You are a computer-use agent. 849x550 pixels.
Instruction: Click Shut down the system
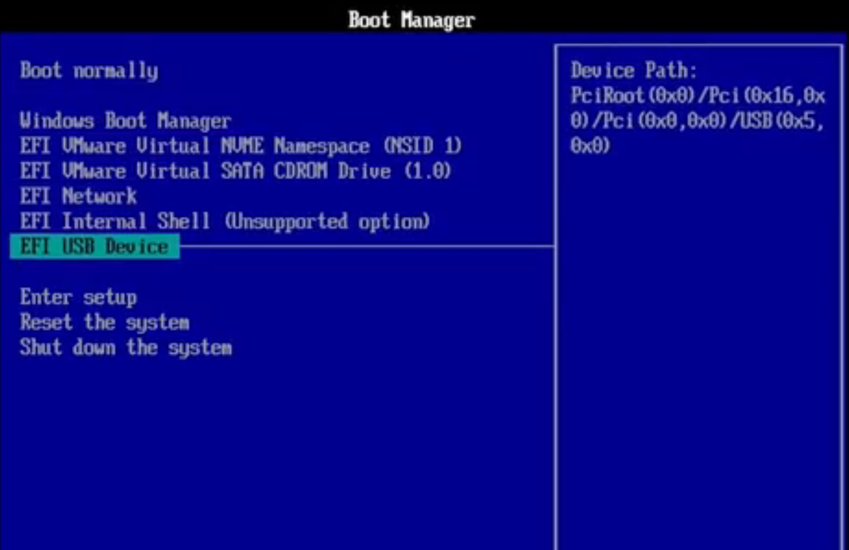(x=126, y=347)
